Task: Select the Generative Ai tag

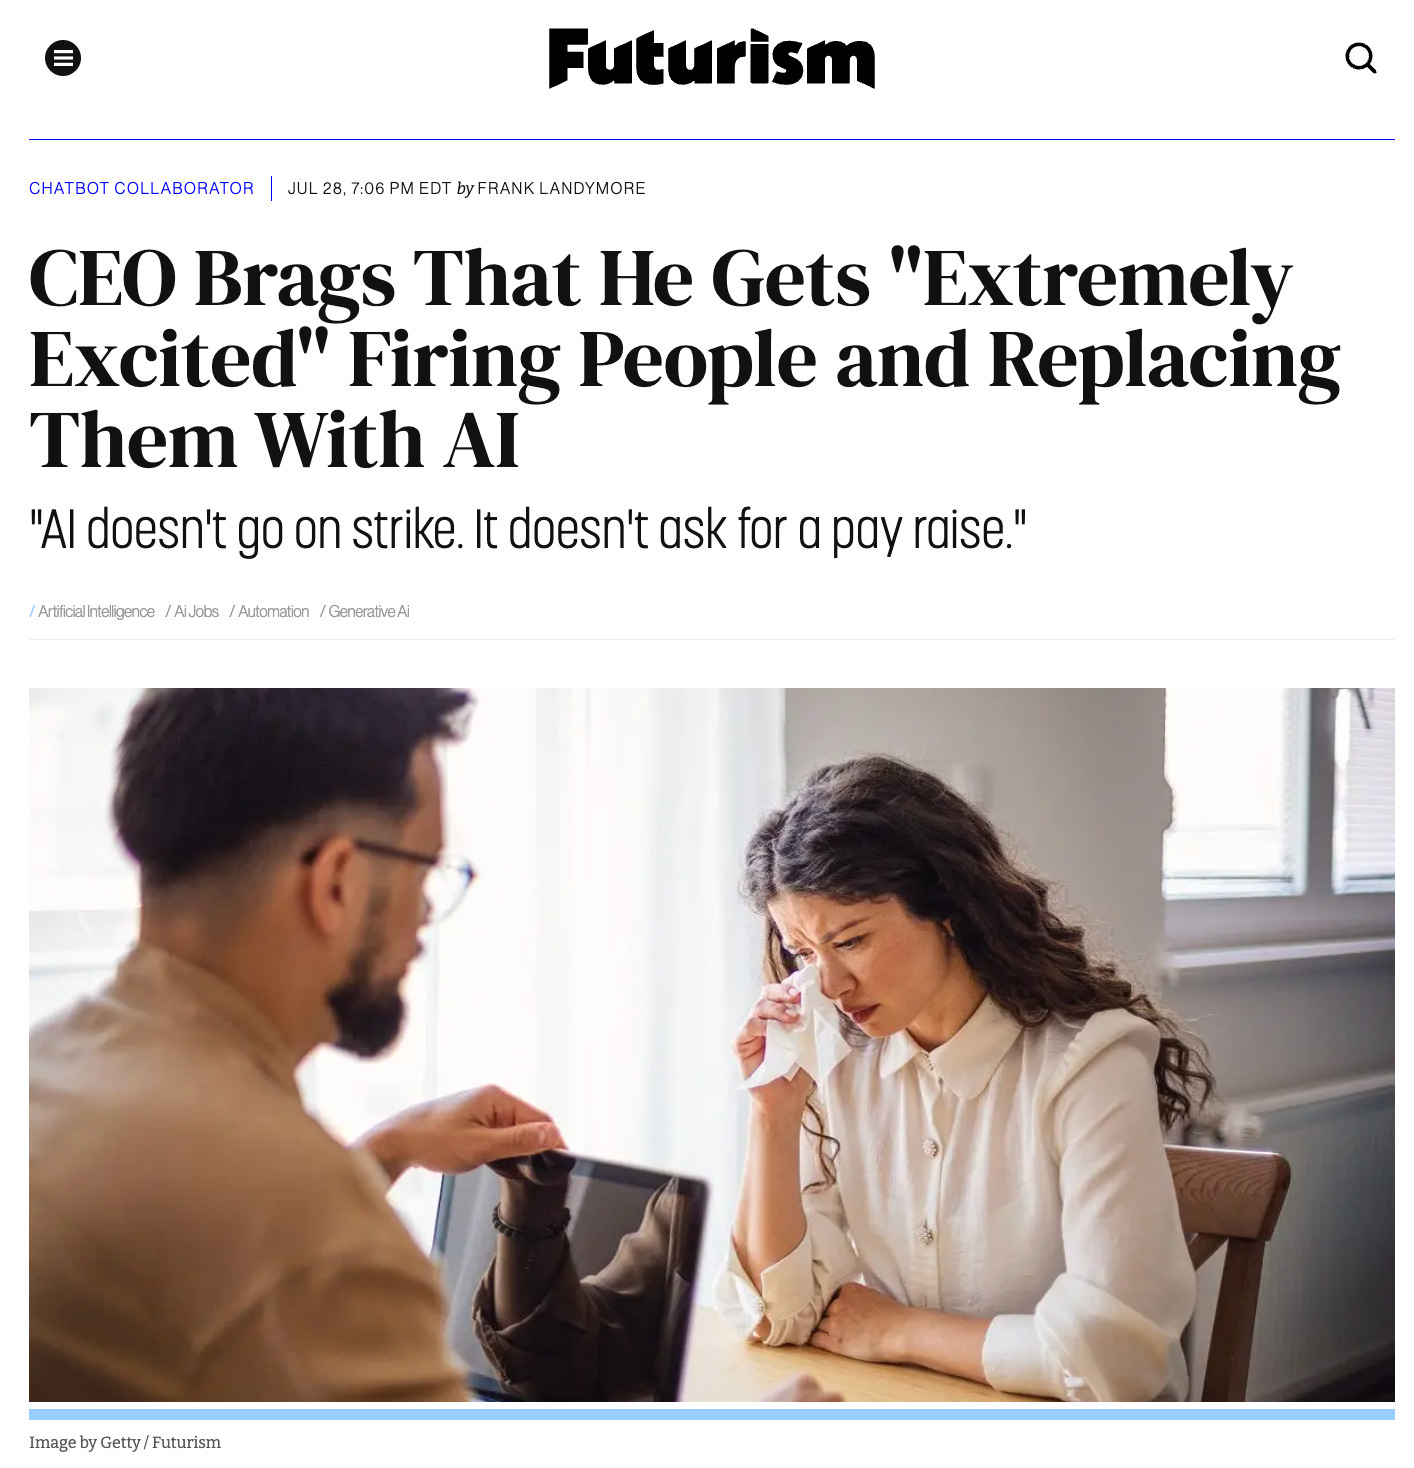Action: (368, 611)
